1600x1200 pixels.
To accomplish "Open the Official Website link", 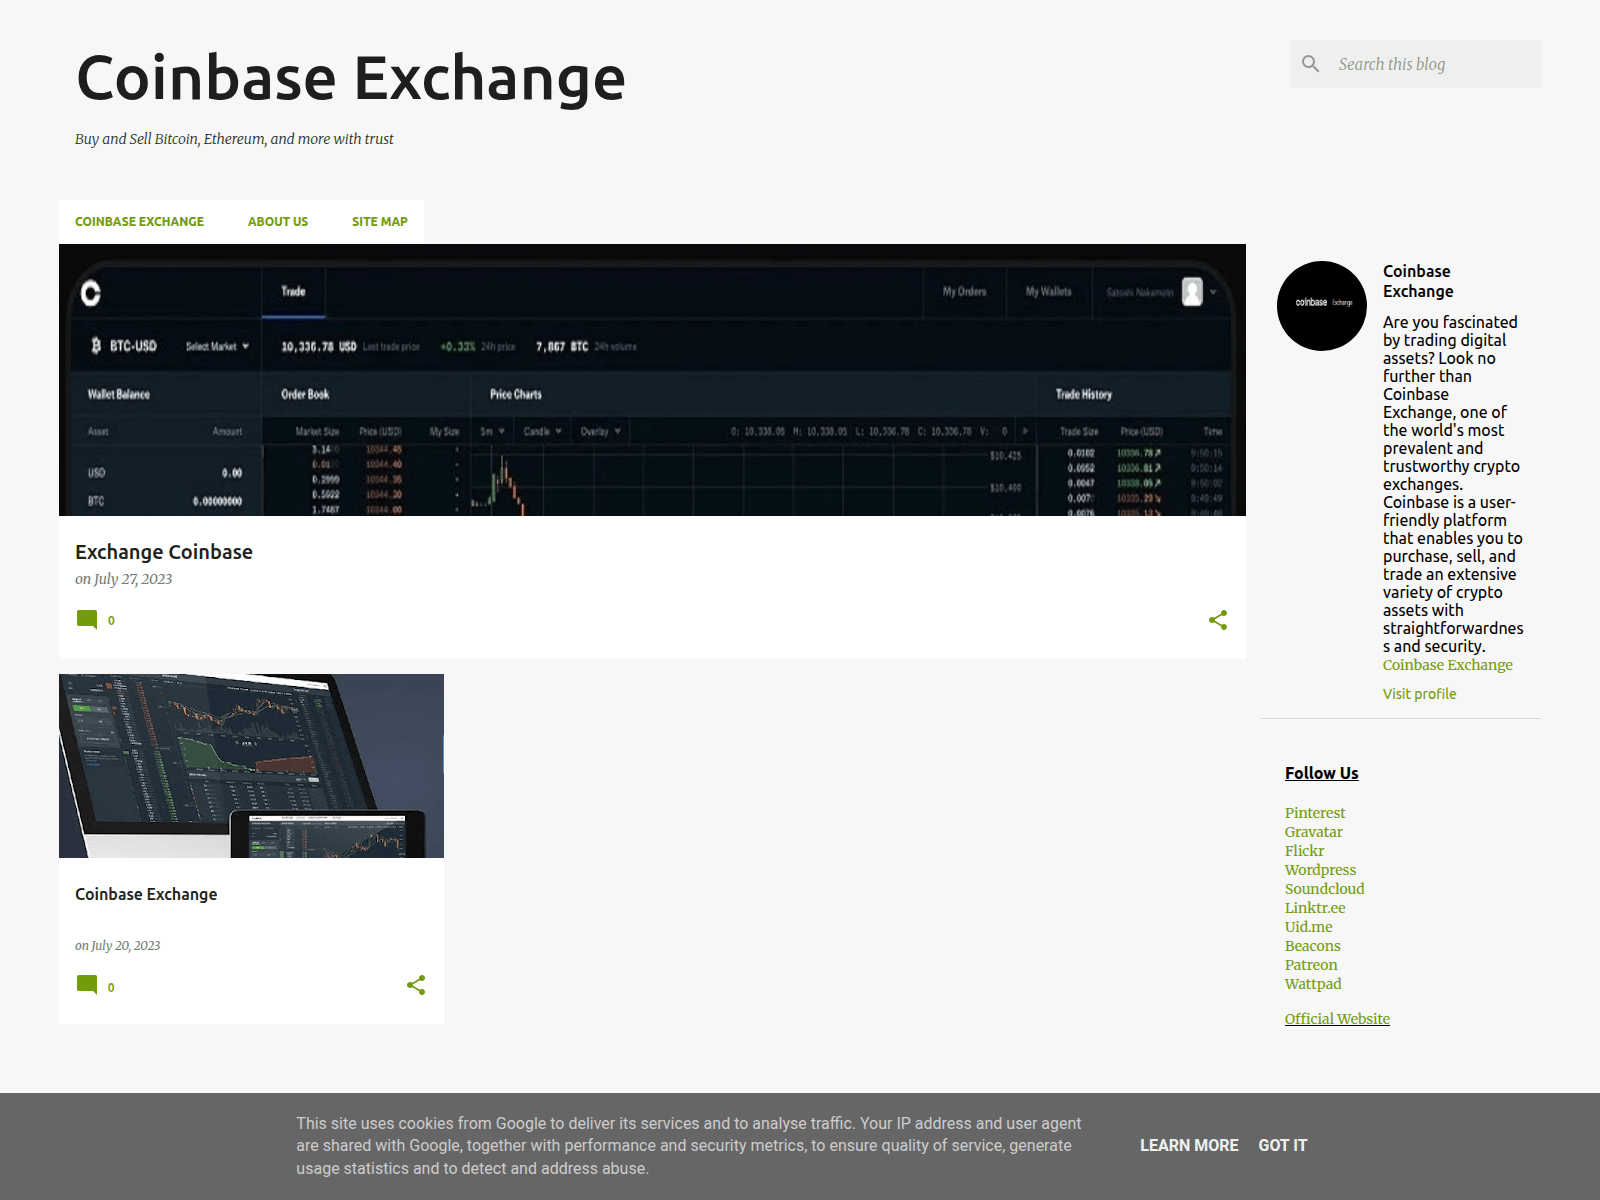I will pyautogui.click(x=1337, y=1018).
